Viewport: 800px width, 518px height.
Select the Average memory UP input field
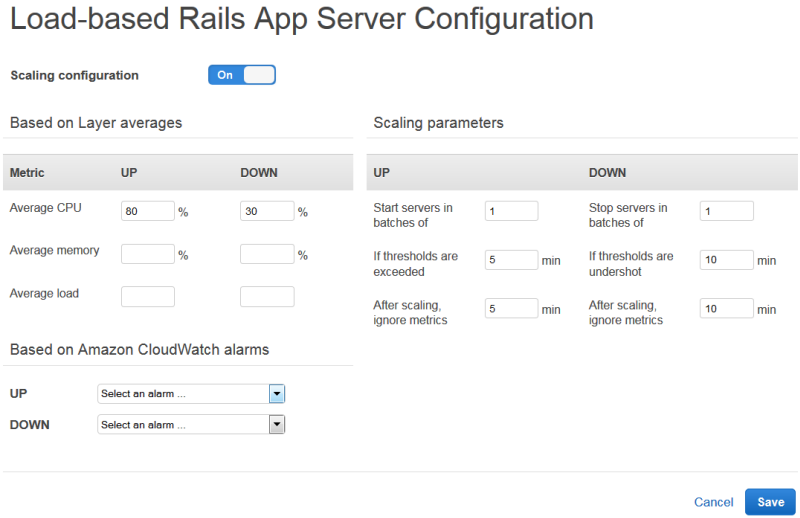(x=147, y=254)
